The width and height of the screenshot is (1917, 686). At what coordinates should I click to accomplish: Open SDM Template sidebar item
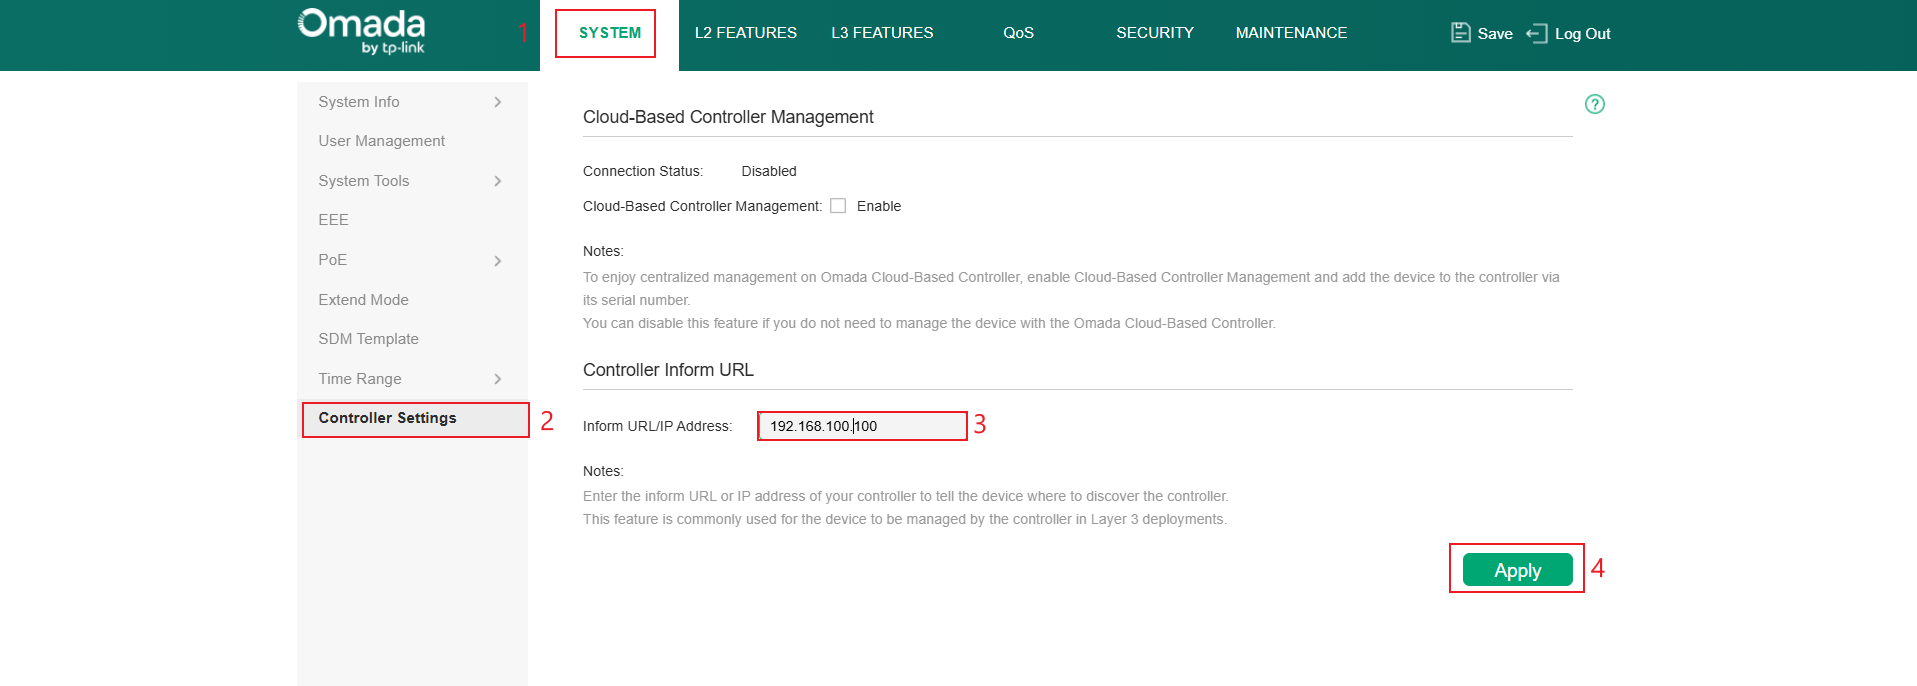click(368, 339)
